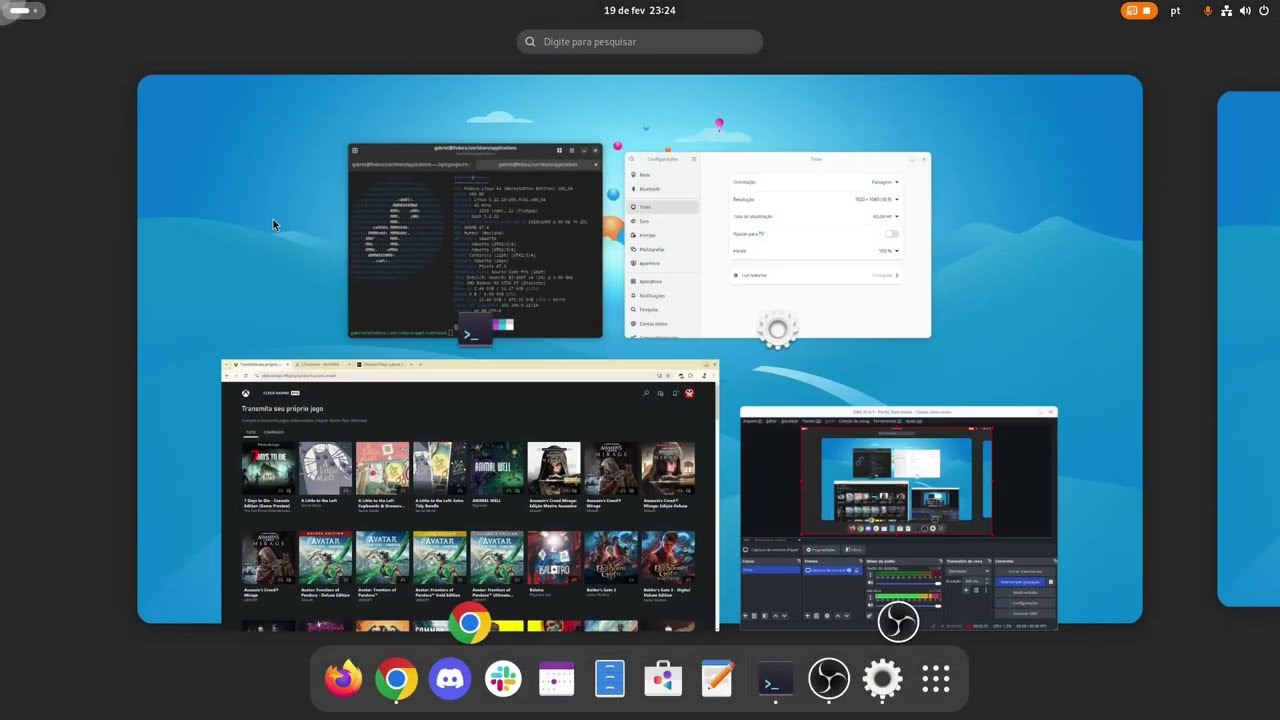Open the Ferramentas menu in OBS window
The height and width of the screenshot is (720, 1280).
887,421
